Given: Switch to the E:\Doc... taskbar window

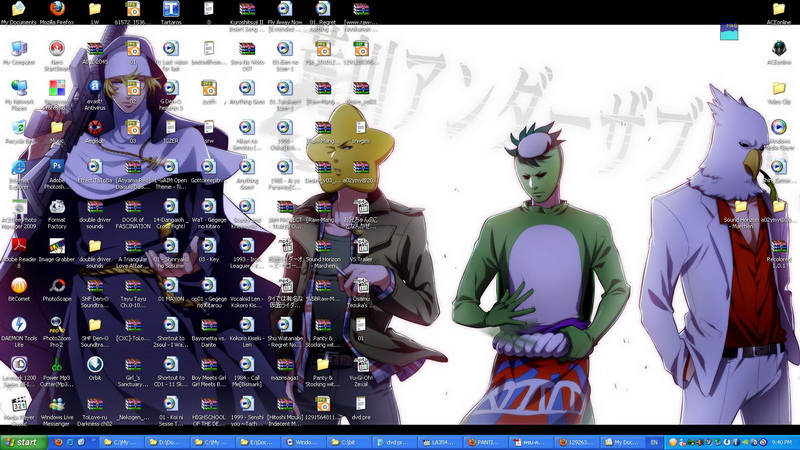Looking at the screenshot, I should [x=258, y=442].
